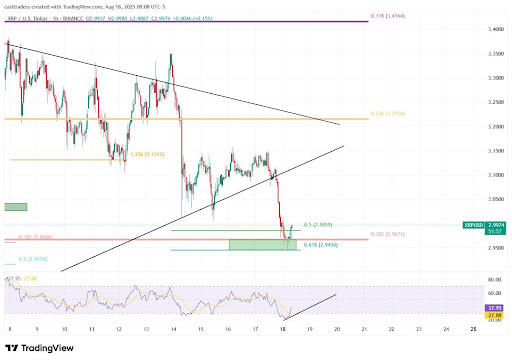512x361 pixels.
Task: Select the large green support zone rectangle
Action: point(263,244)
